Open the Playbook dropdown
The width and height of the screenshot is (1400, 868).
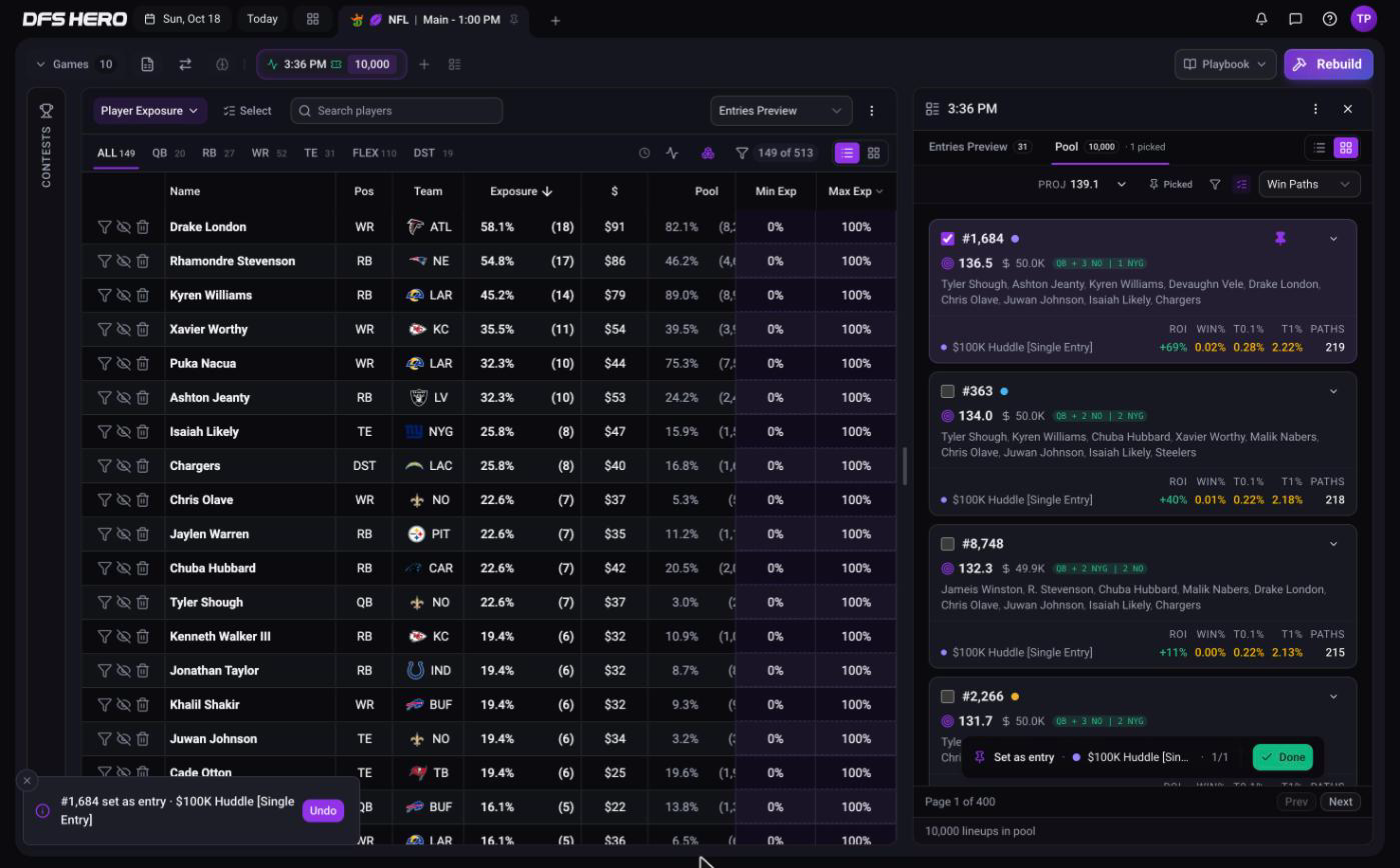click(1225, 64)
